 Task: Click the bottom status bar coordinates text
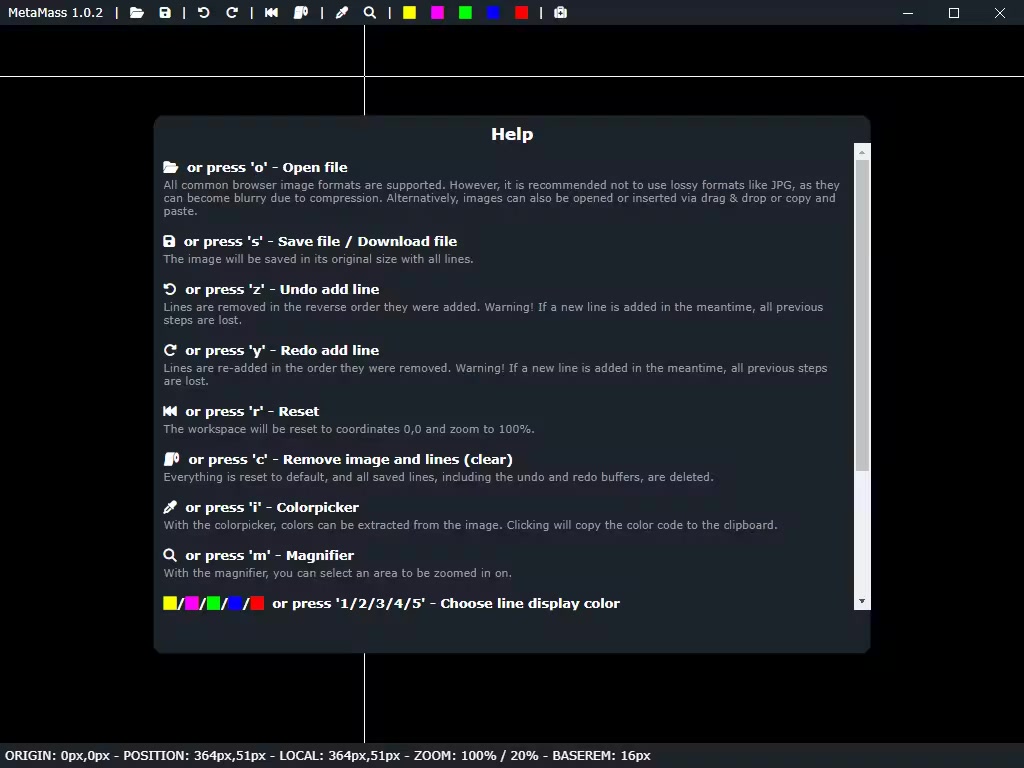326,756
